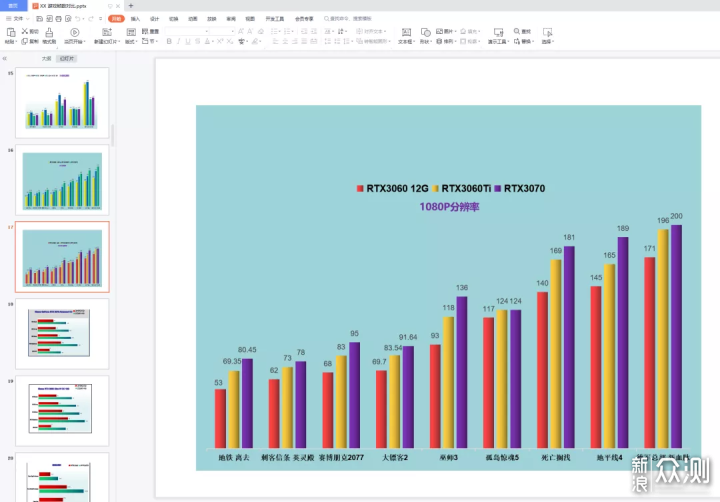
Task: Select the Home start button tab
Action: point(116,19)
